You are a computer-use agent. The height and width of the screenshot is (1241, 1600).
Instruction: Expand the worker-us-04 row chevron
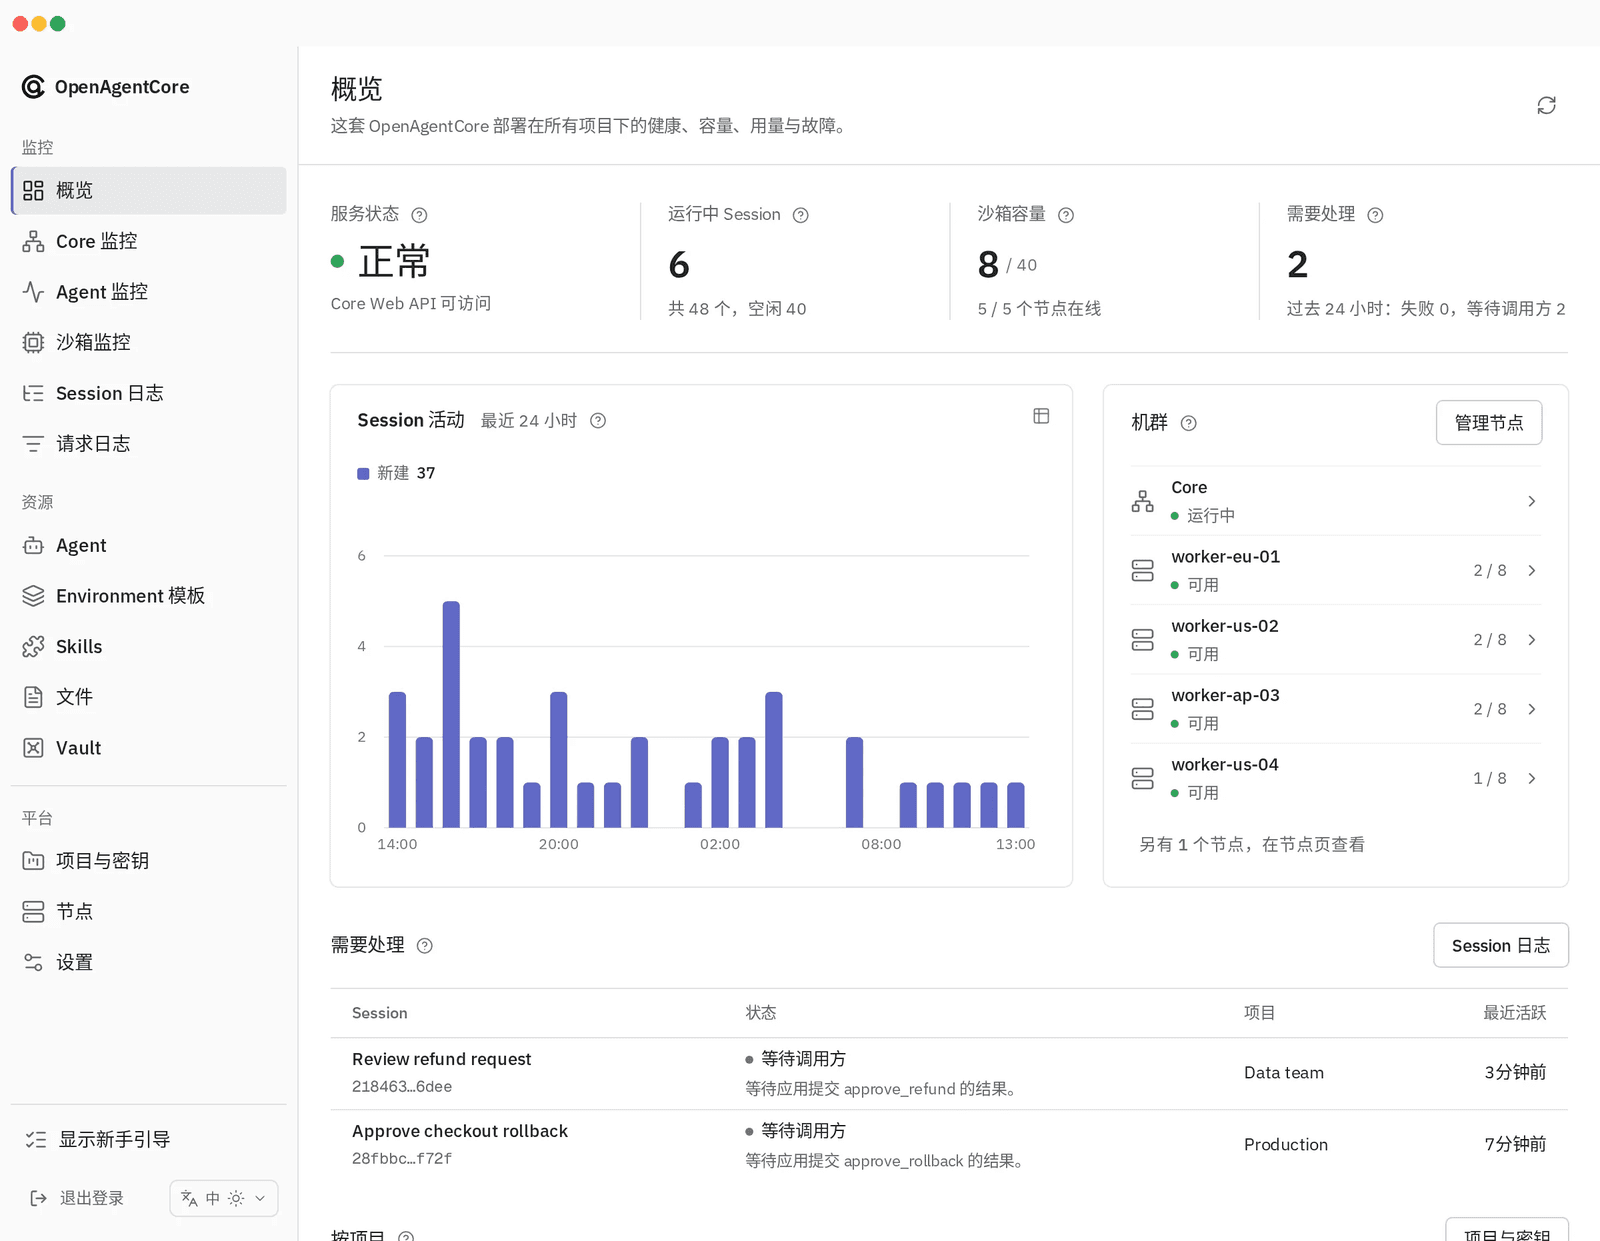pos(1531,778)
